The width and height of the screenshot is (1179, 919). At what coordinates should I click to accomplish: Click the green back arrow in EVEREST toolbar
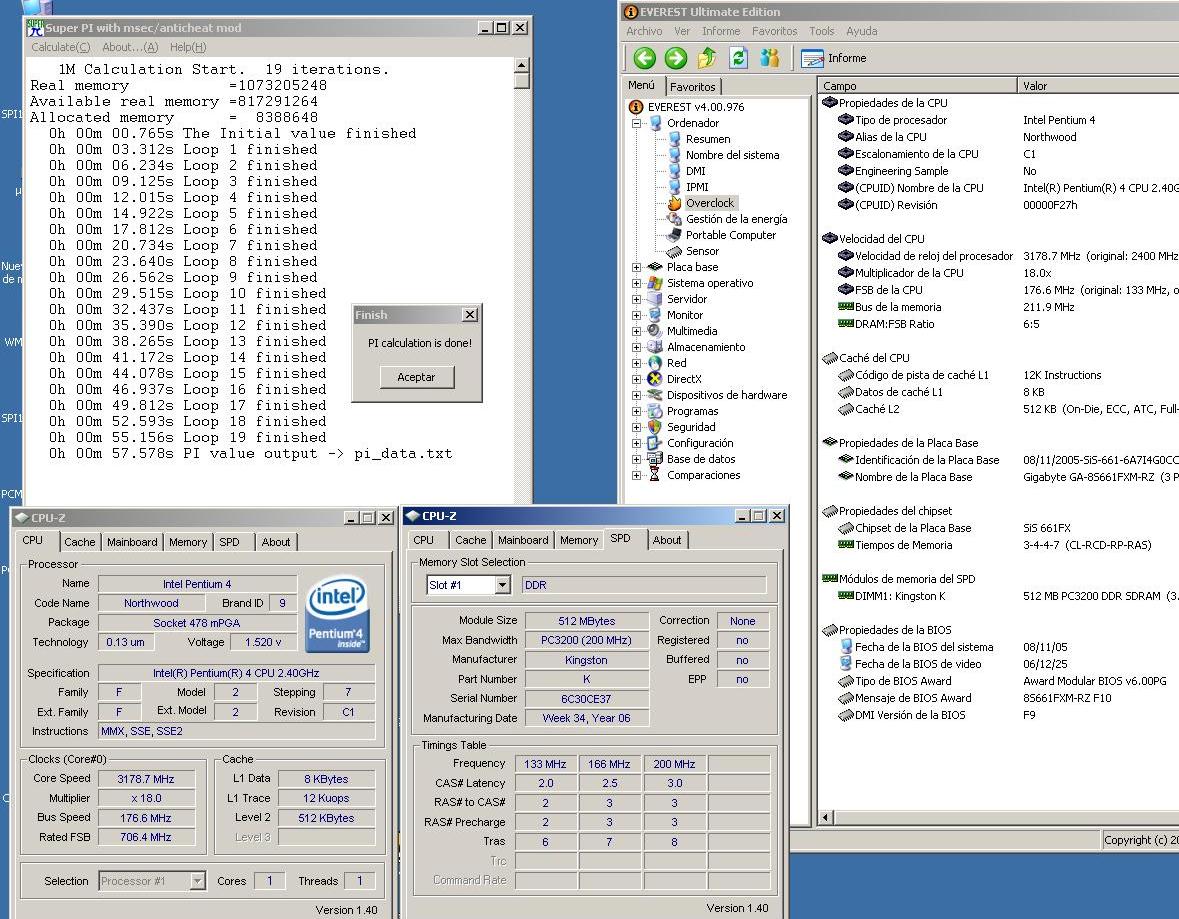click(x=644, y=58)
